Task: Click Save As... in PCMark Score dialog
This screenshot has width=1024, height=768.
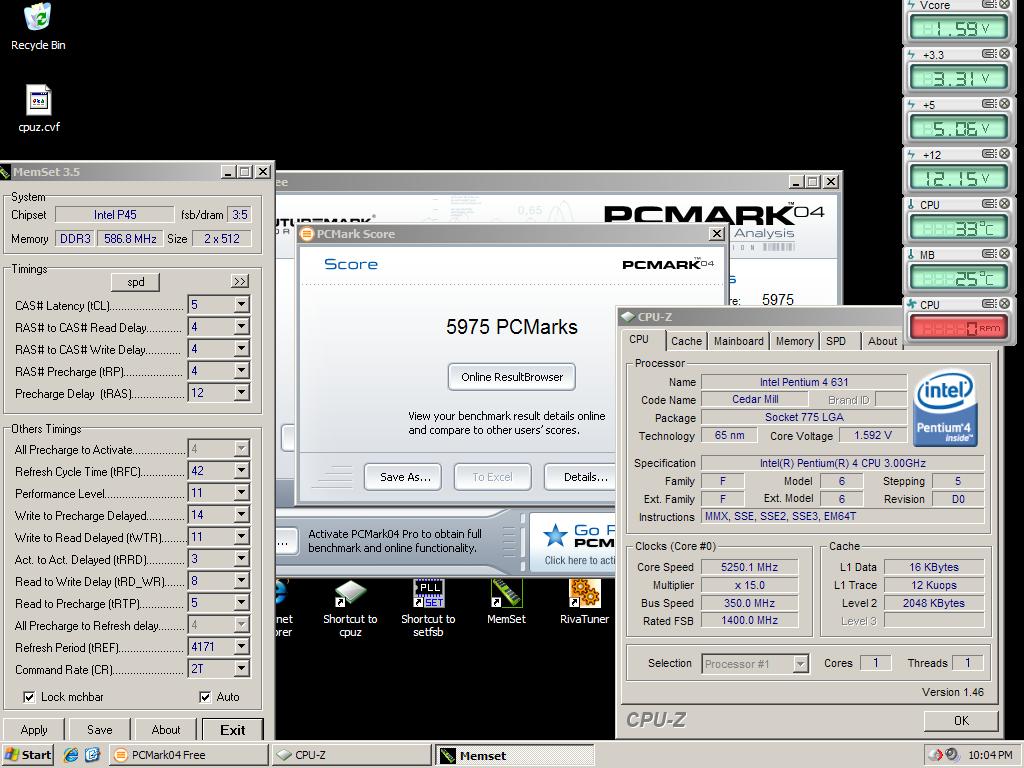Action: [x=405, y=477]
